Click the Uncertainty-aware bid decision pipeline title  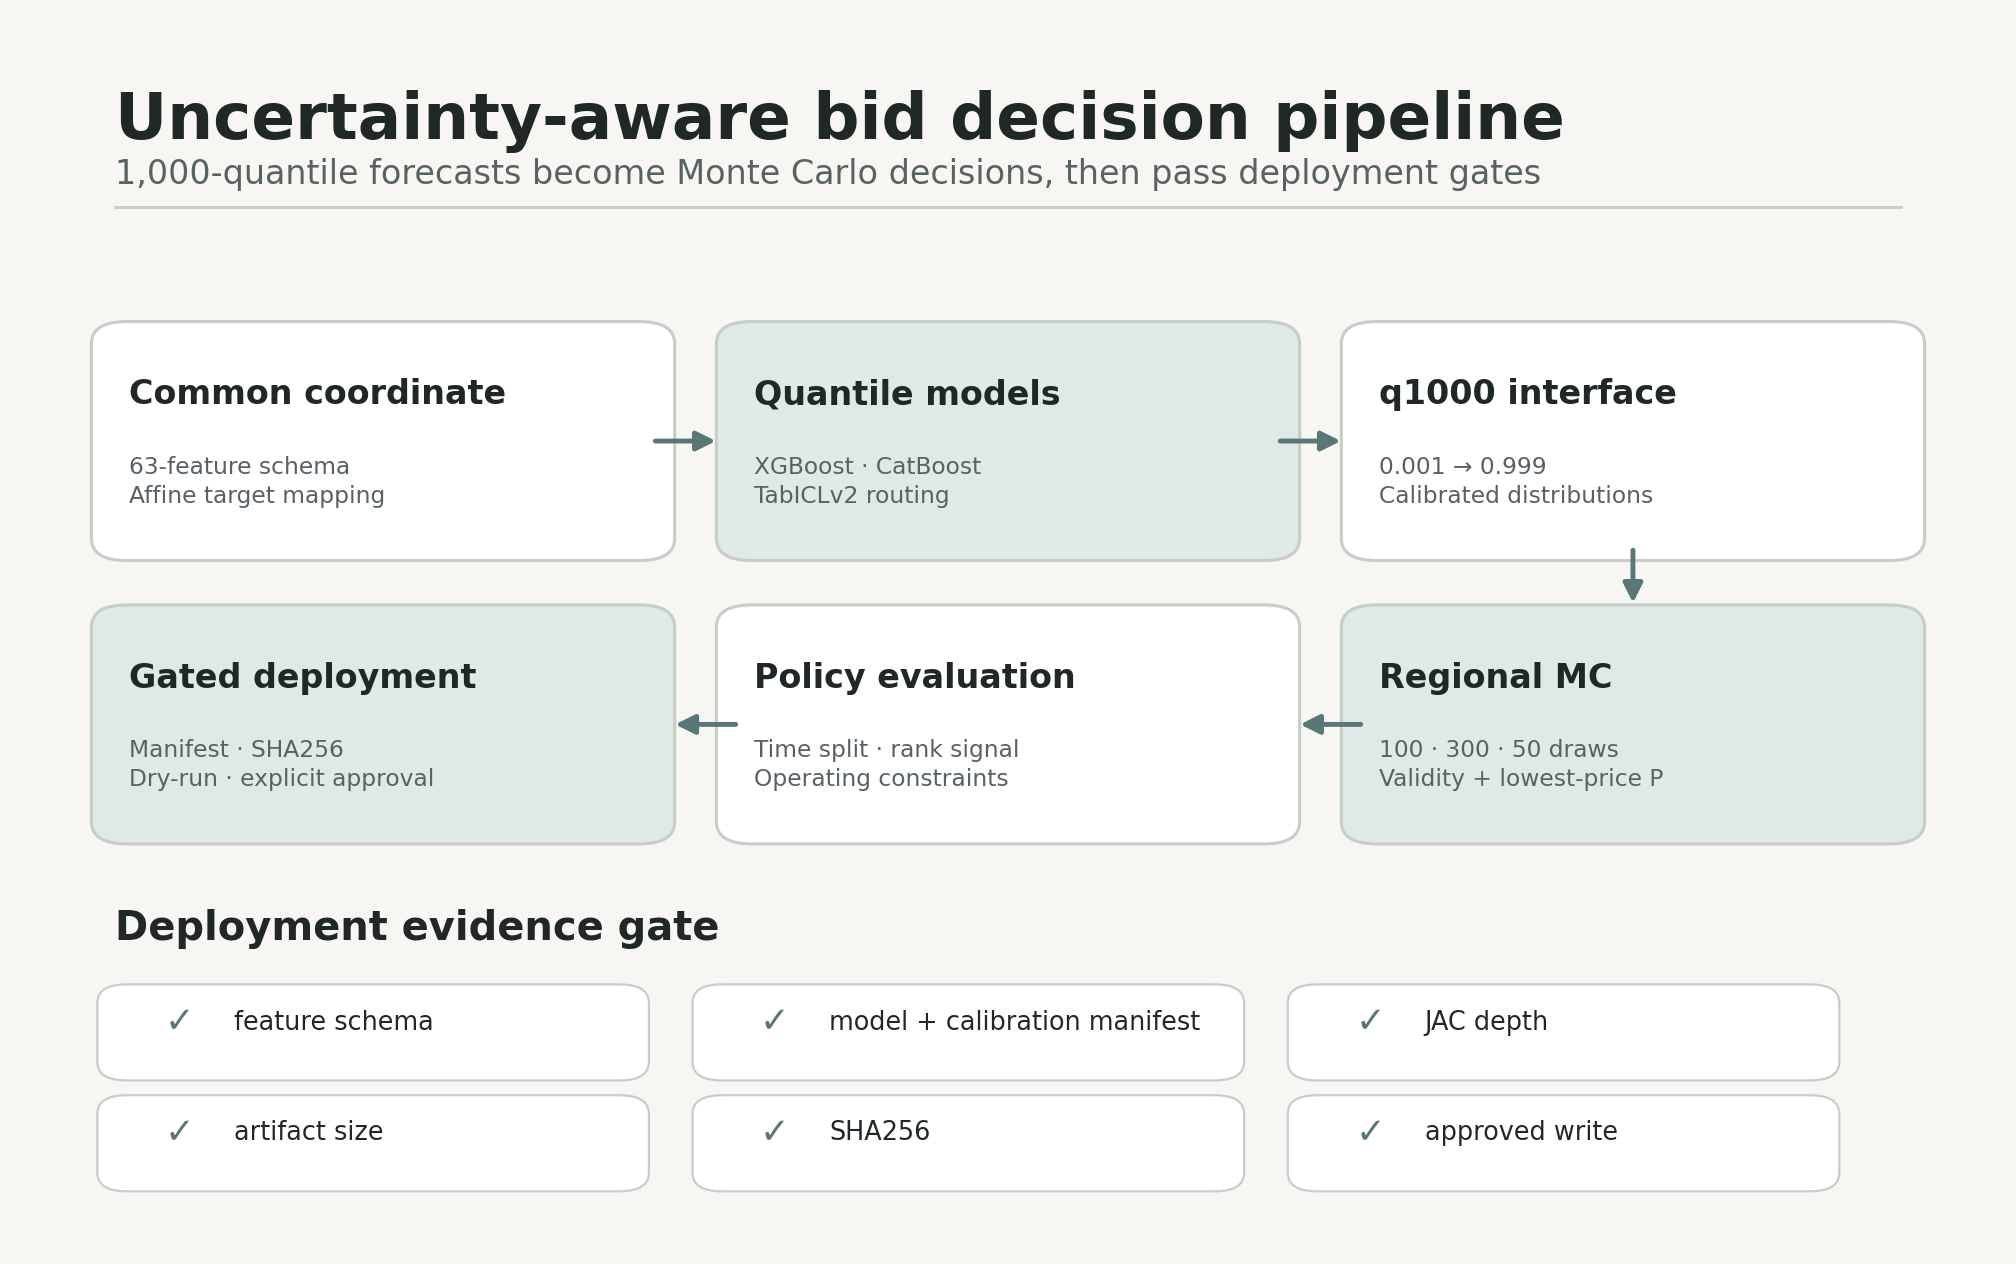coord(839,119)
